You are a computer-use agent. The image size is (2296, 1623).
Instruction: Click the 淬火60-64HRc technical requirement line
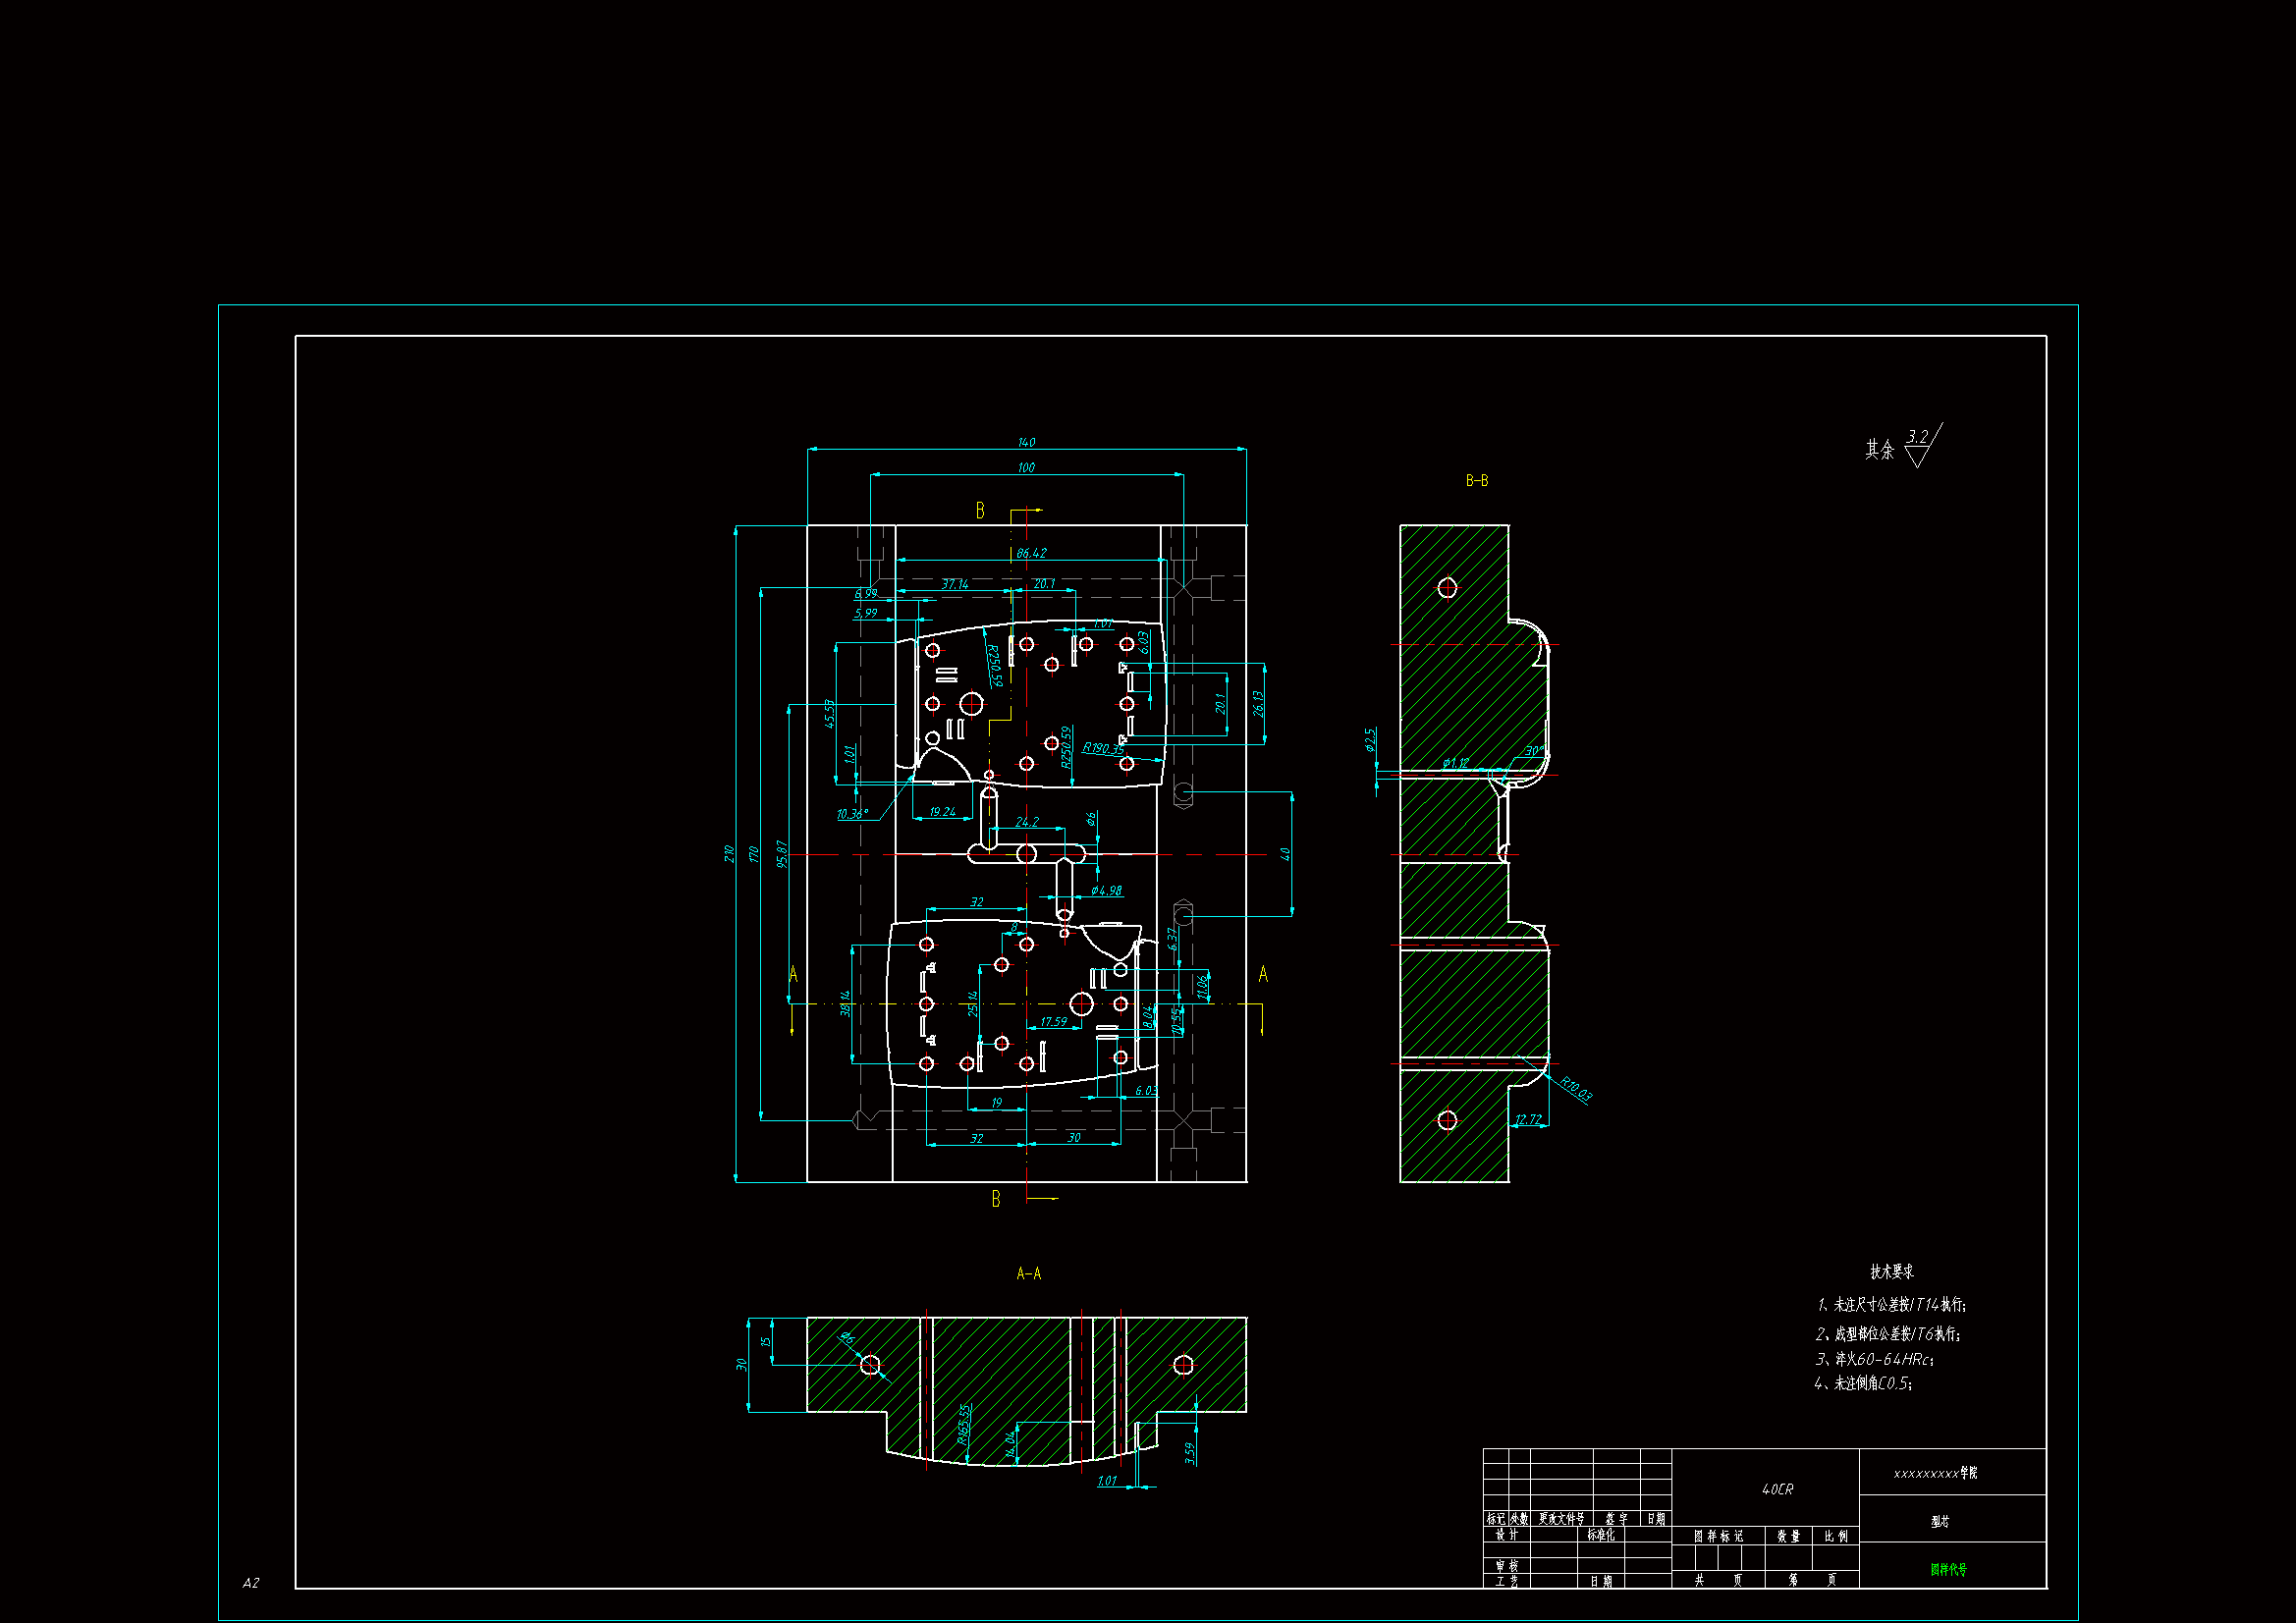tap(1874, 1359)
